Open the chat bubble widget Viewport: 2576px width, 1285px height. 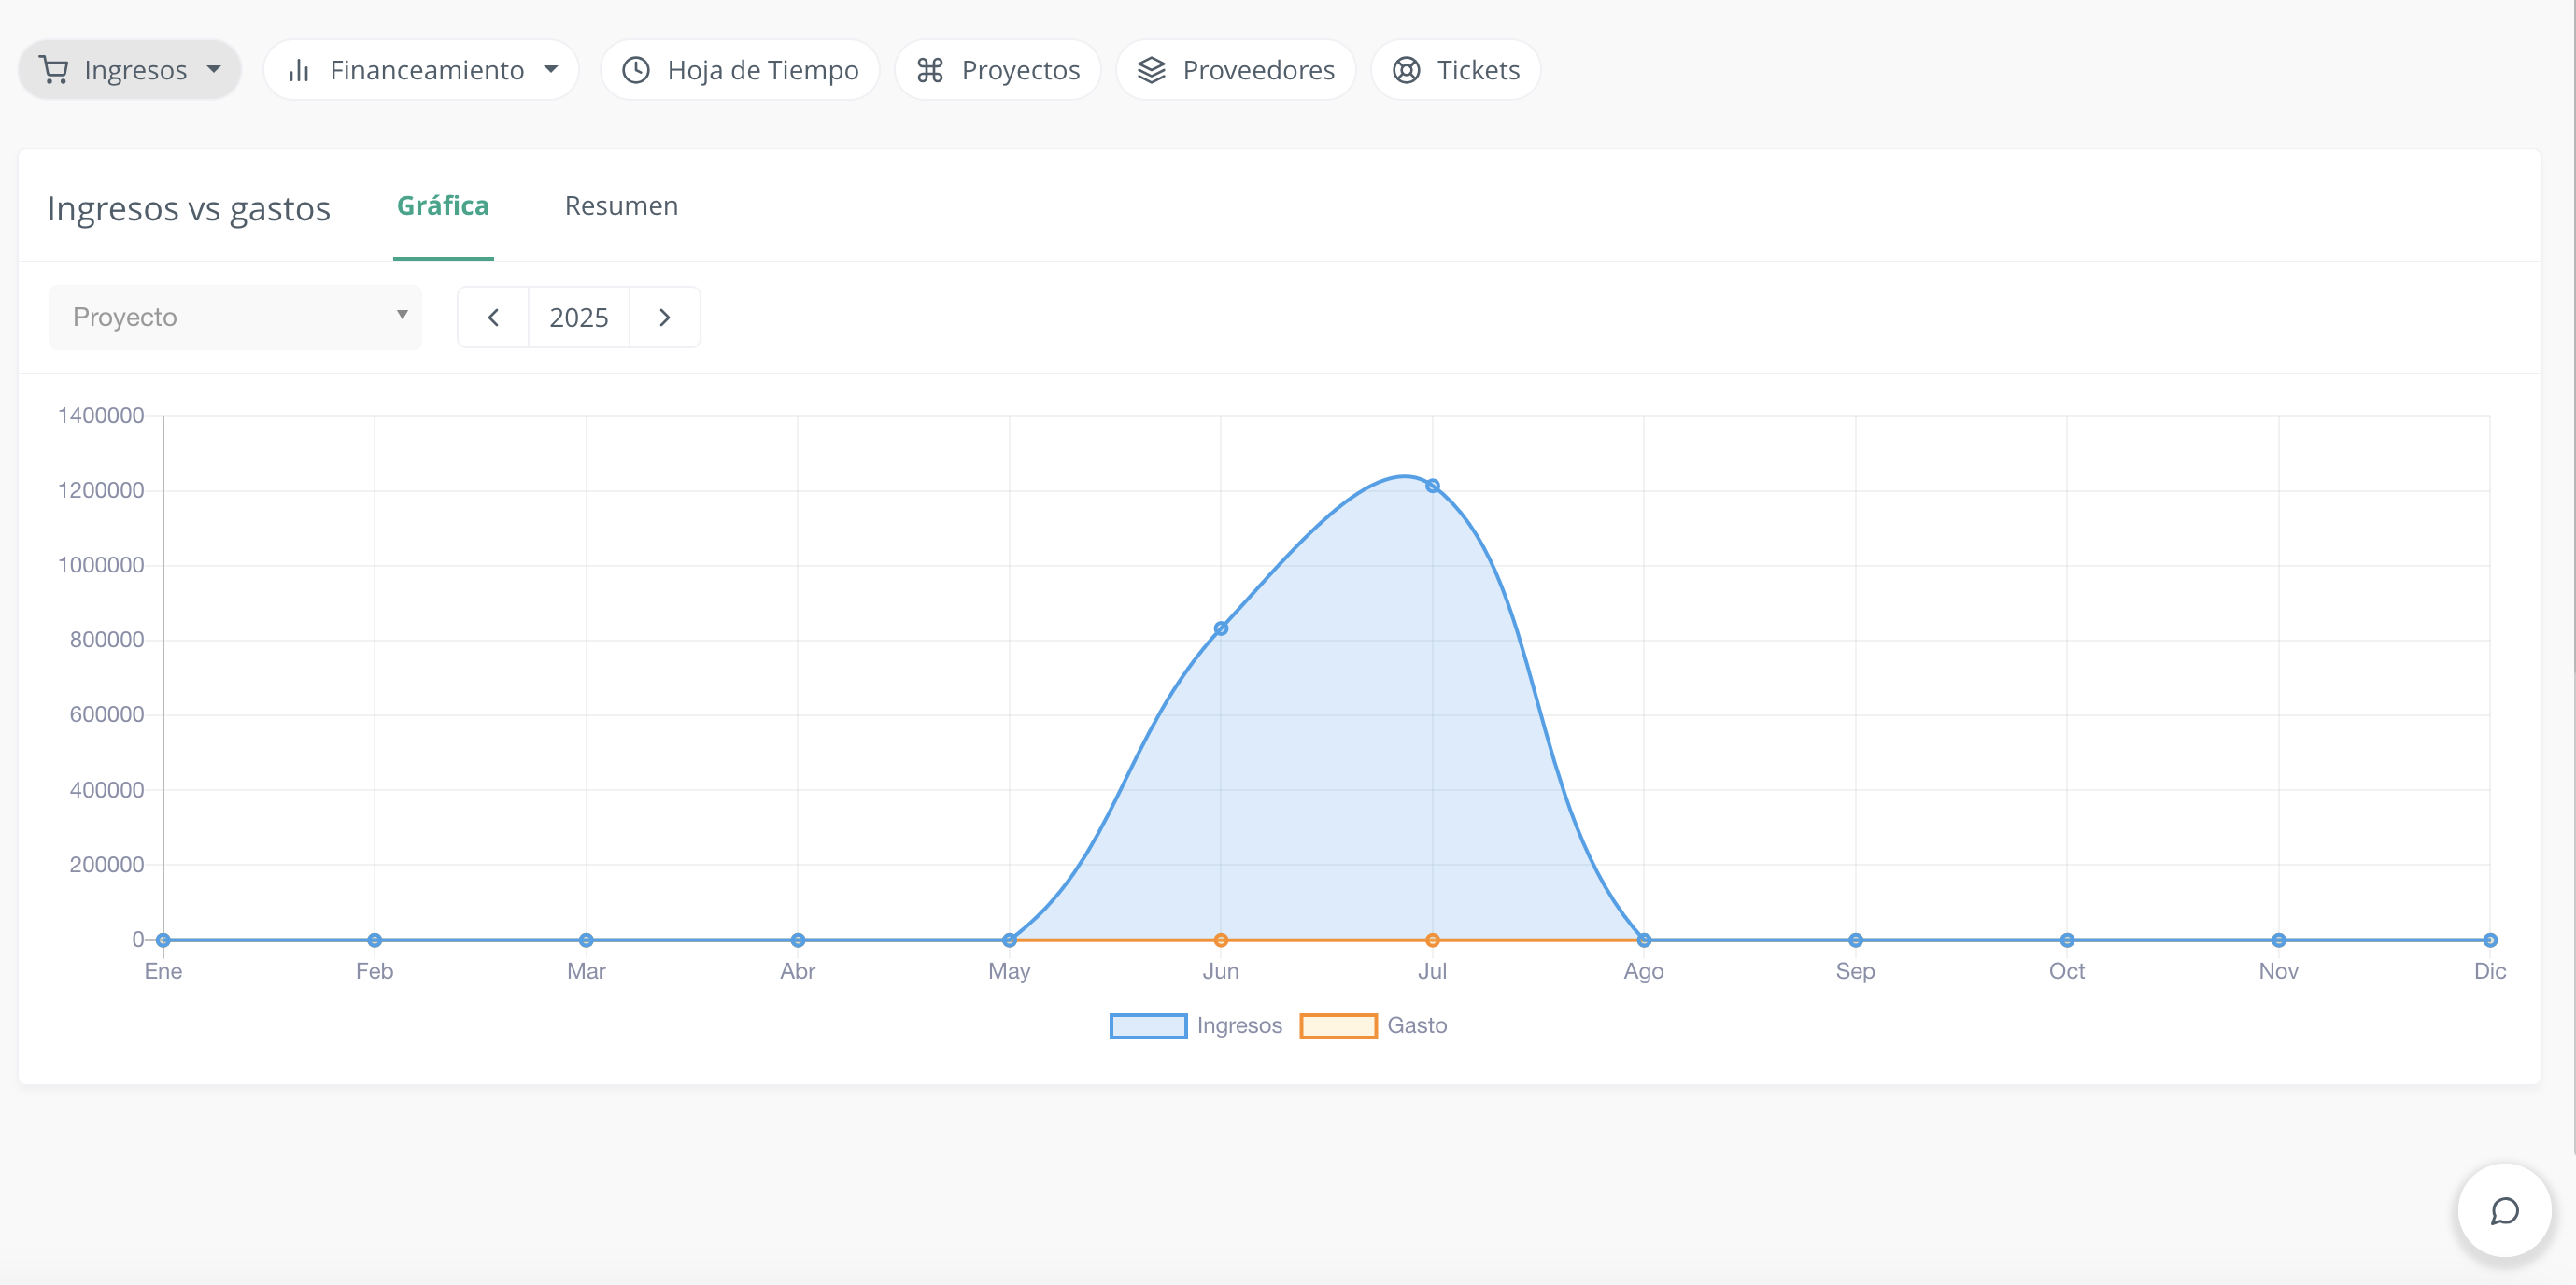[x=2503, y=1210]
